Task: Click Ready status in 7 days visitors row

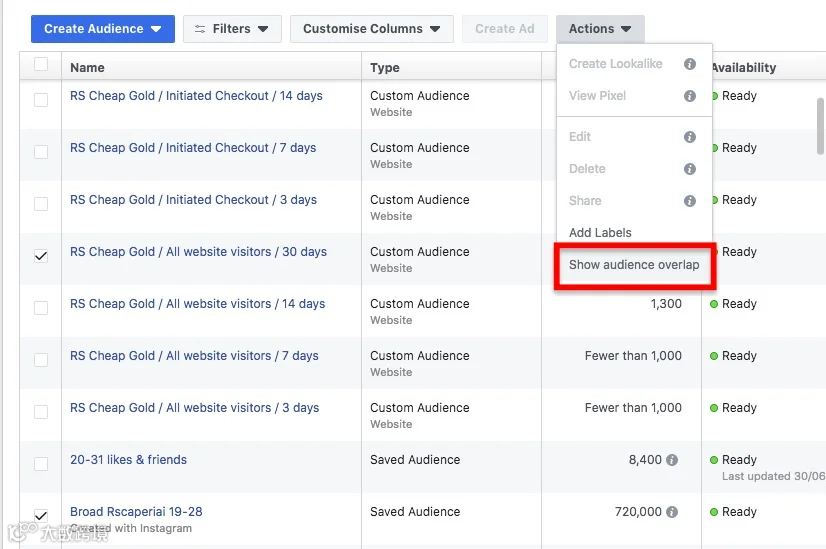Action: tap(739, 356)
